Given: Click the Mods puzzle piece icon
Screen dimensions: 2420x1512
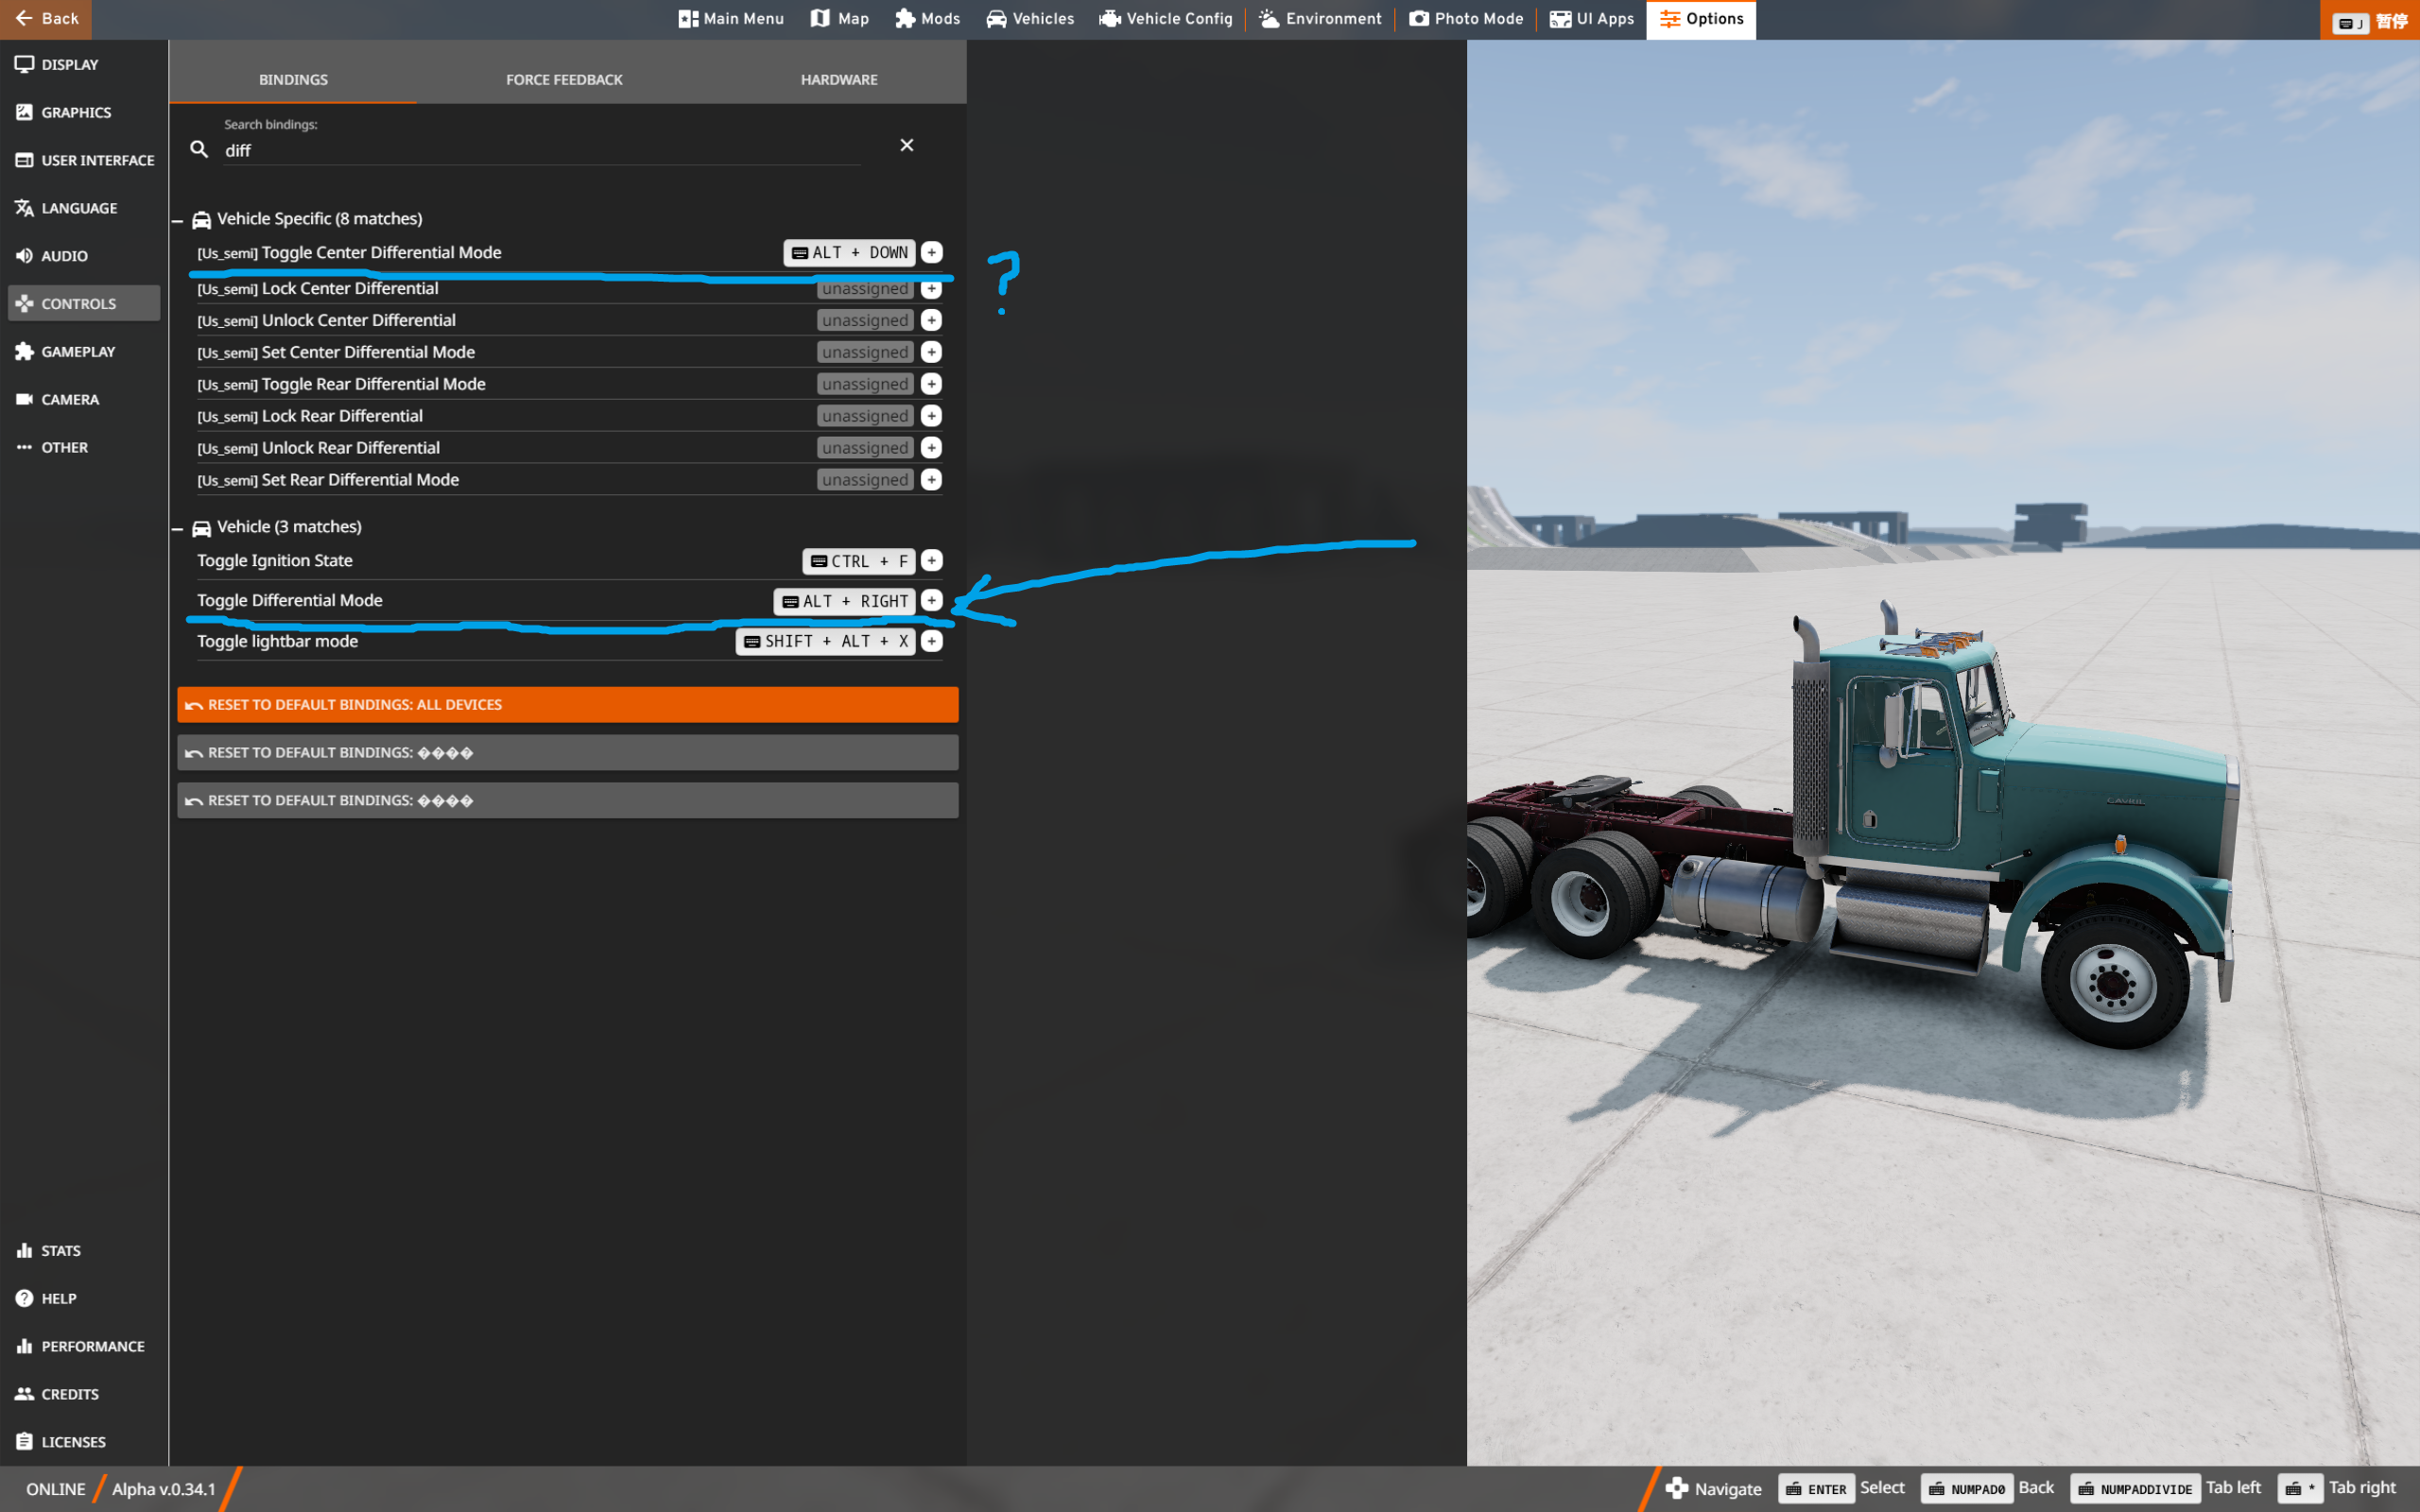Looking at the screenshot, I should tap(905, 19).
